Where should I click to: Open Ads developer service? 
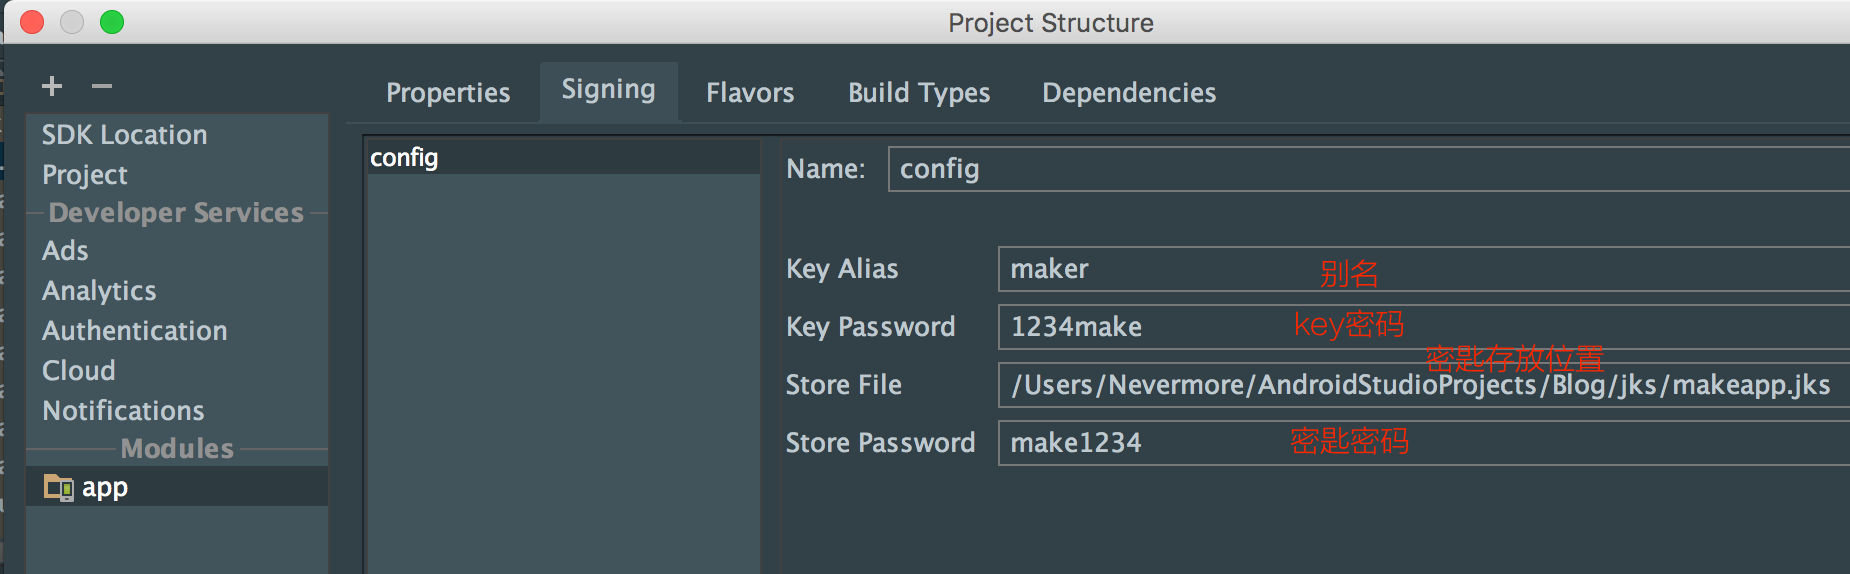pyautogui.click(x=65, y=251)
